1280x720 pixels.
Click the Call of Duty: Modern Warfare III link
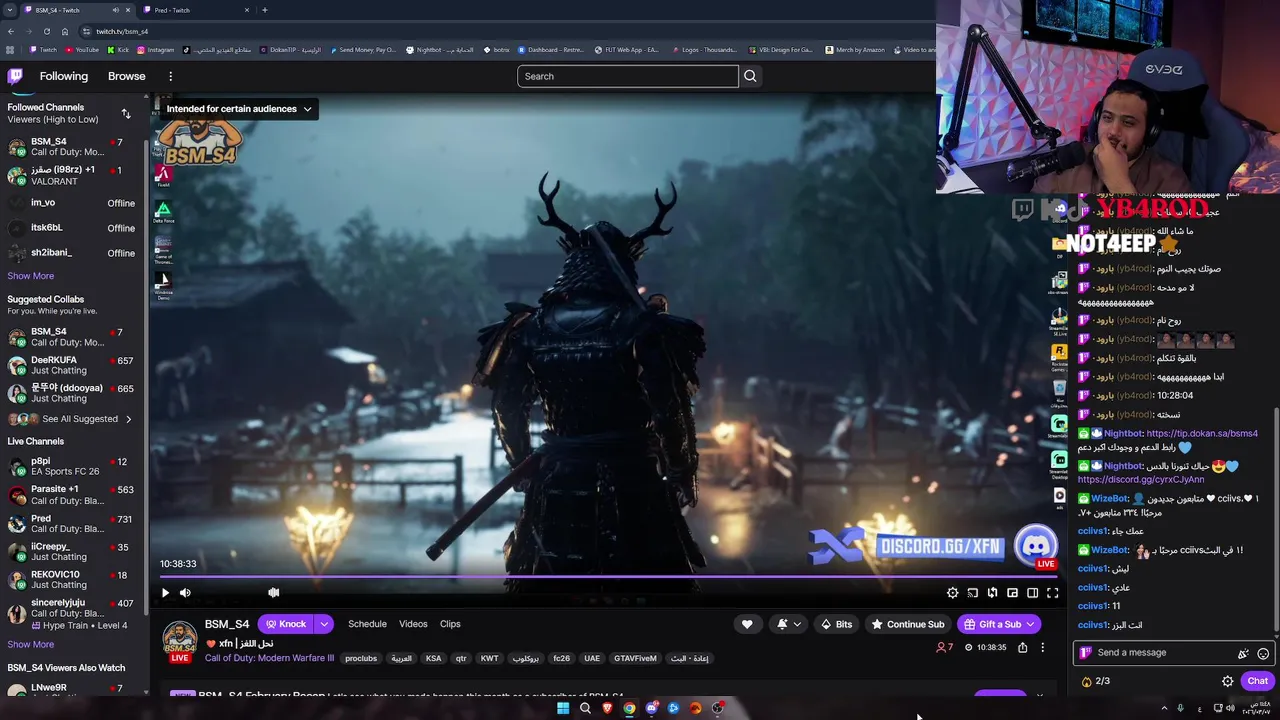coord(269,658)
